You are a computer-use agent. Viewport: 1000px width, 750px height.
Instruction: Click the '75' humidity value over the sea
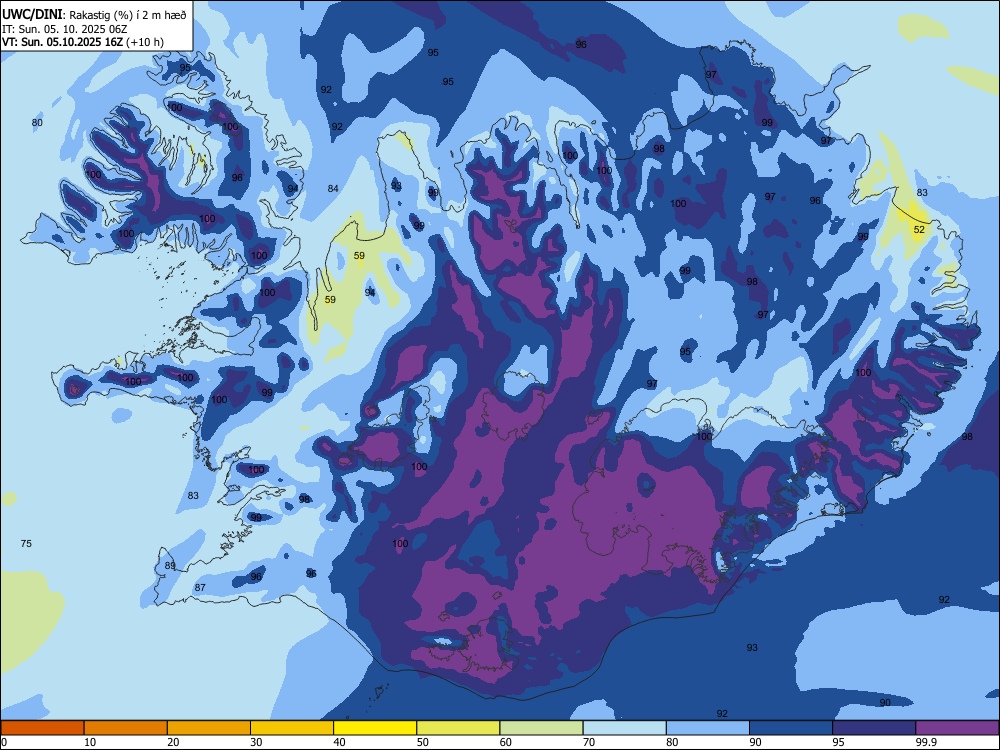26,543
